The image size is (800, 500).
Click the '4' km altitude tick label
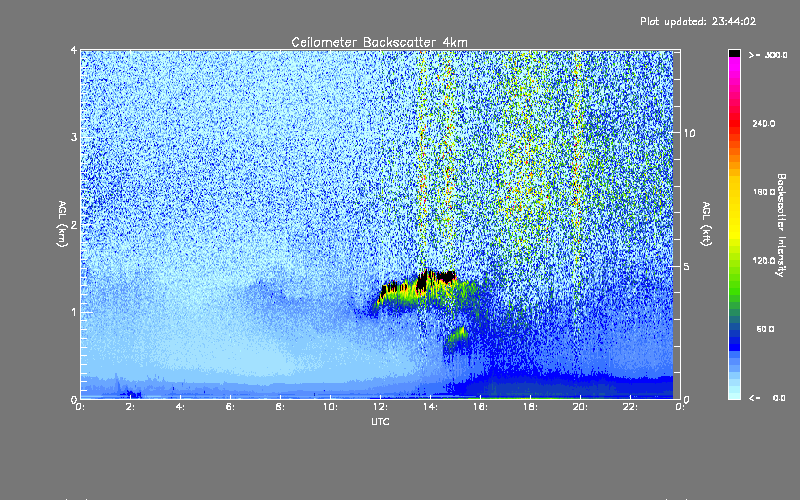(x=74, y=51)
